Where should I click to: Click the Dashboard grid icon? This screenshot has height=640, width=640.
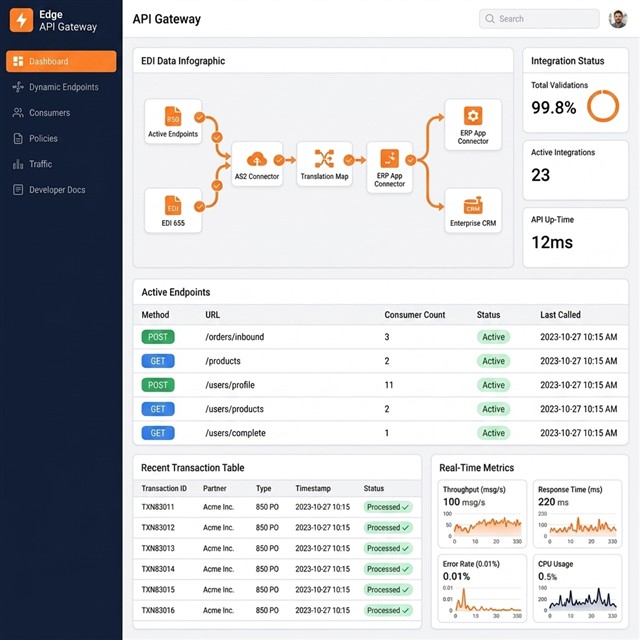pos(18,61)
